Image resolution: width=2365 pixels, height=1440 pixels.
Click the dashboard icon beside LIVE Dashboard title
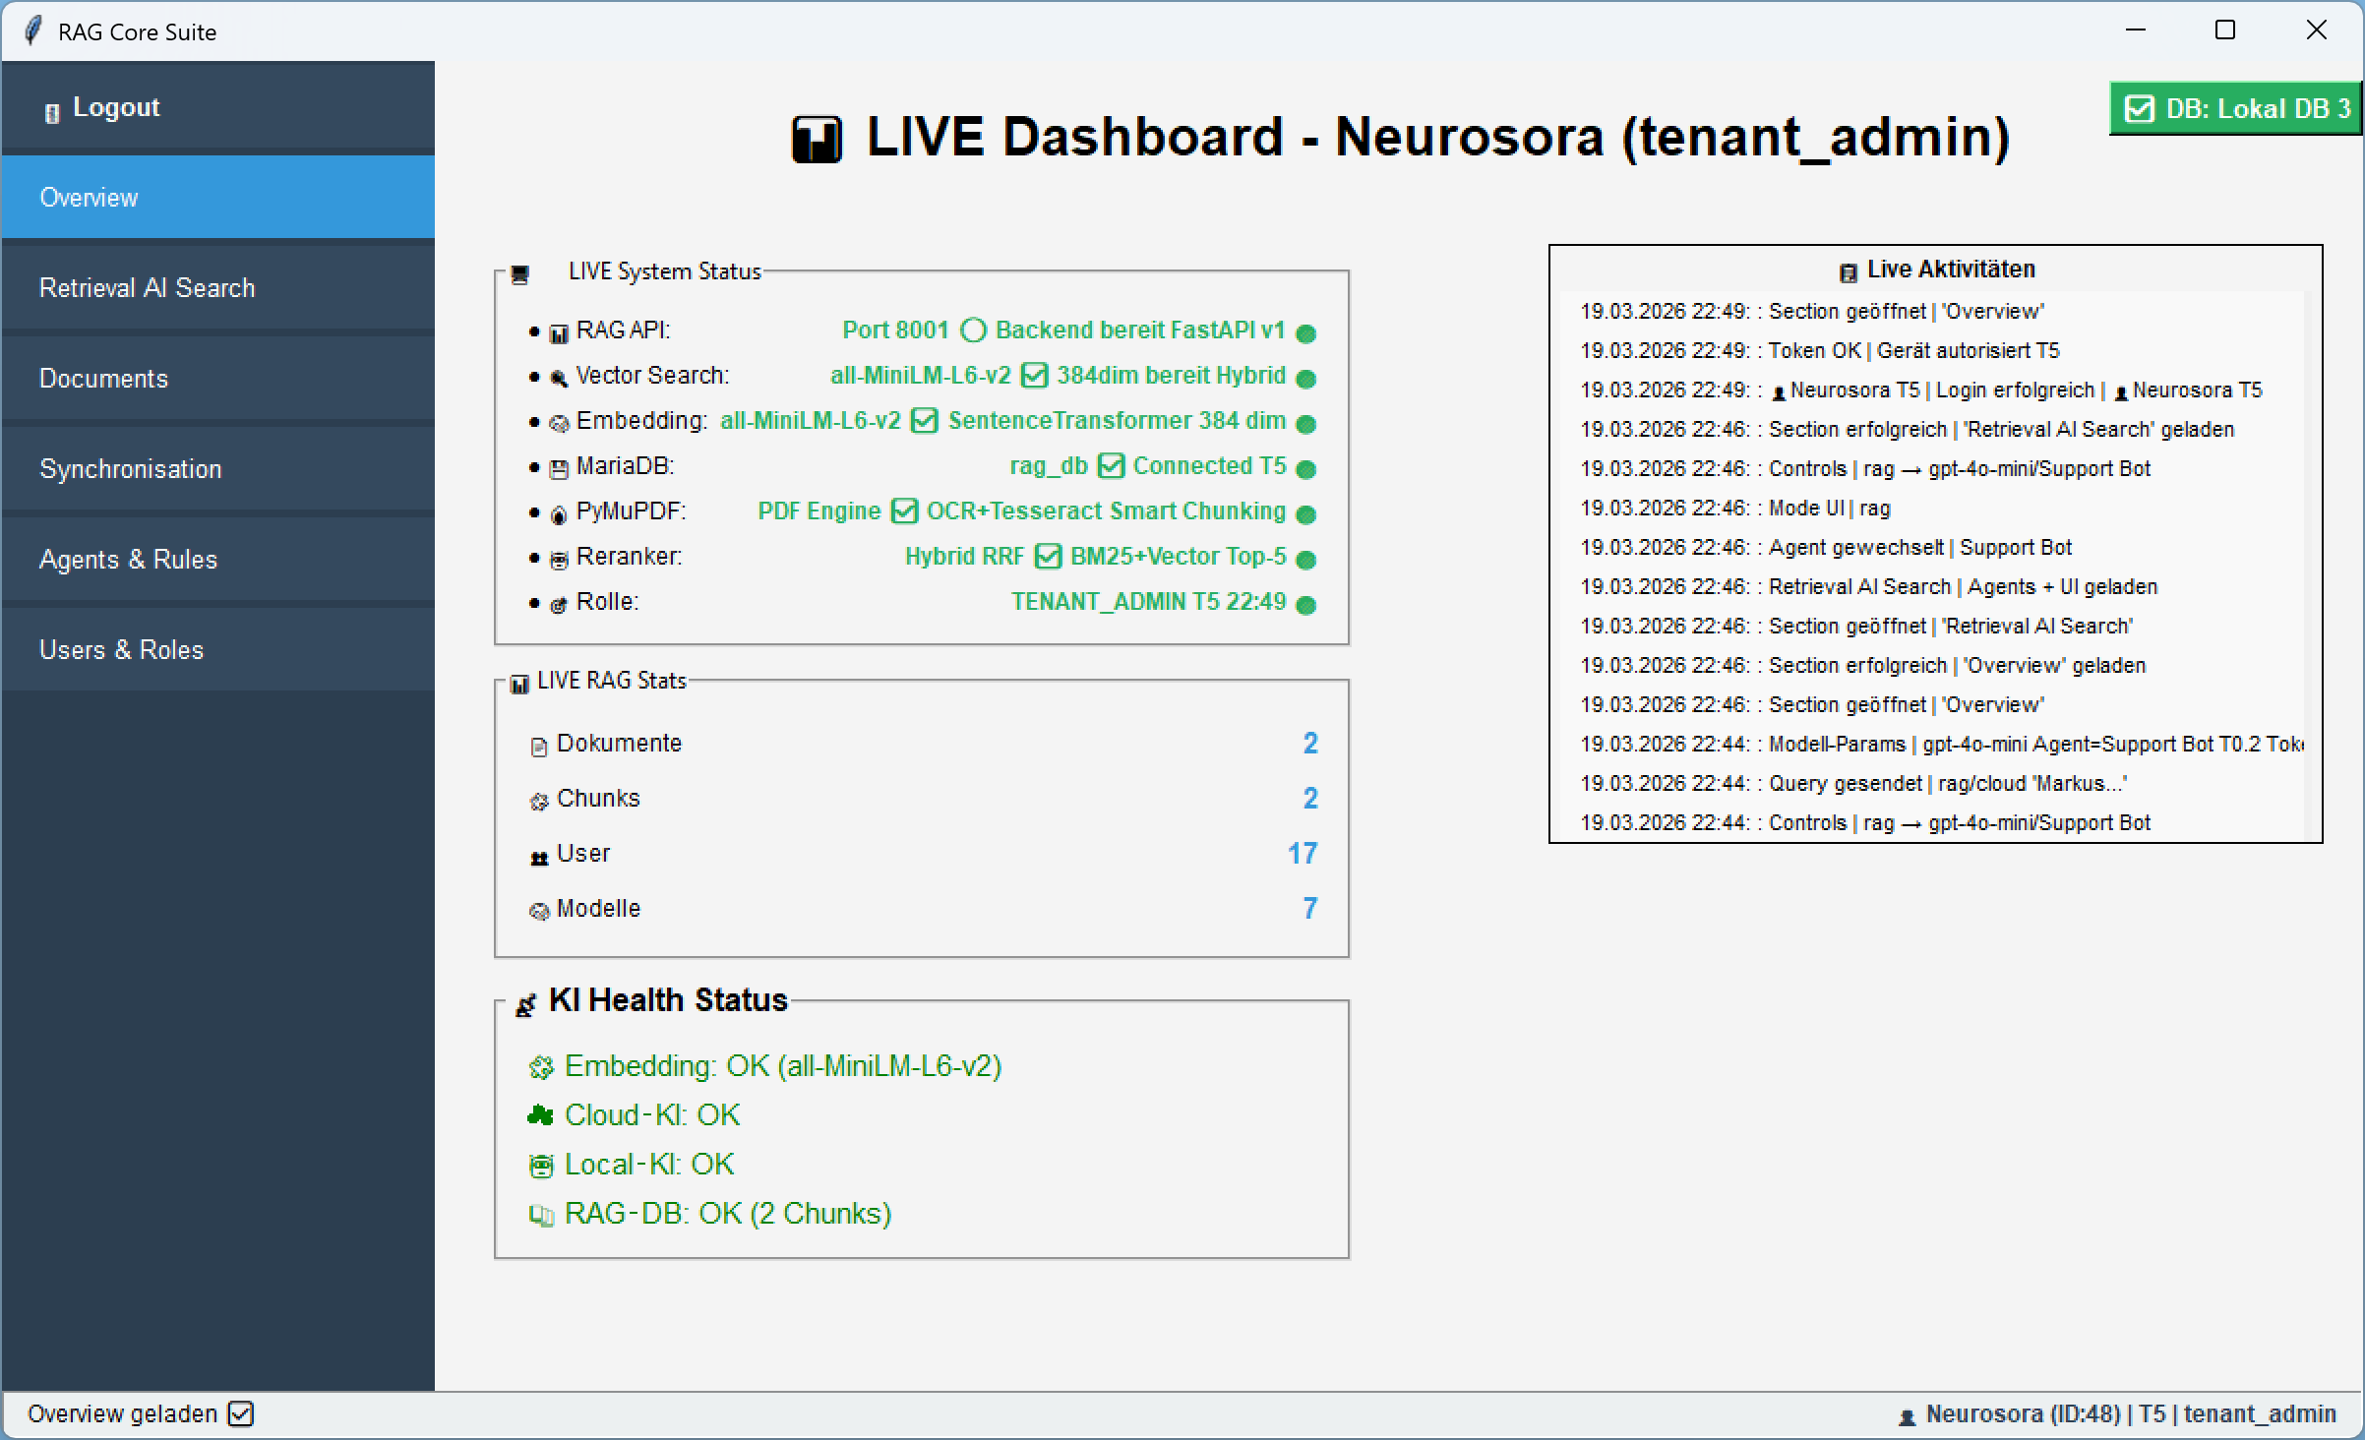tap(816, 138)
